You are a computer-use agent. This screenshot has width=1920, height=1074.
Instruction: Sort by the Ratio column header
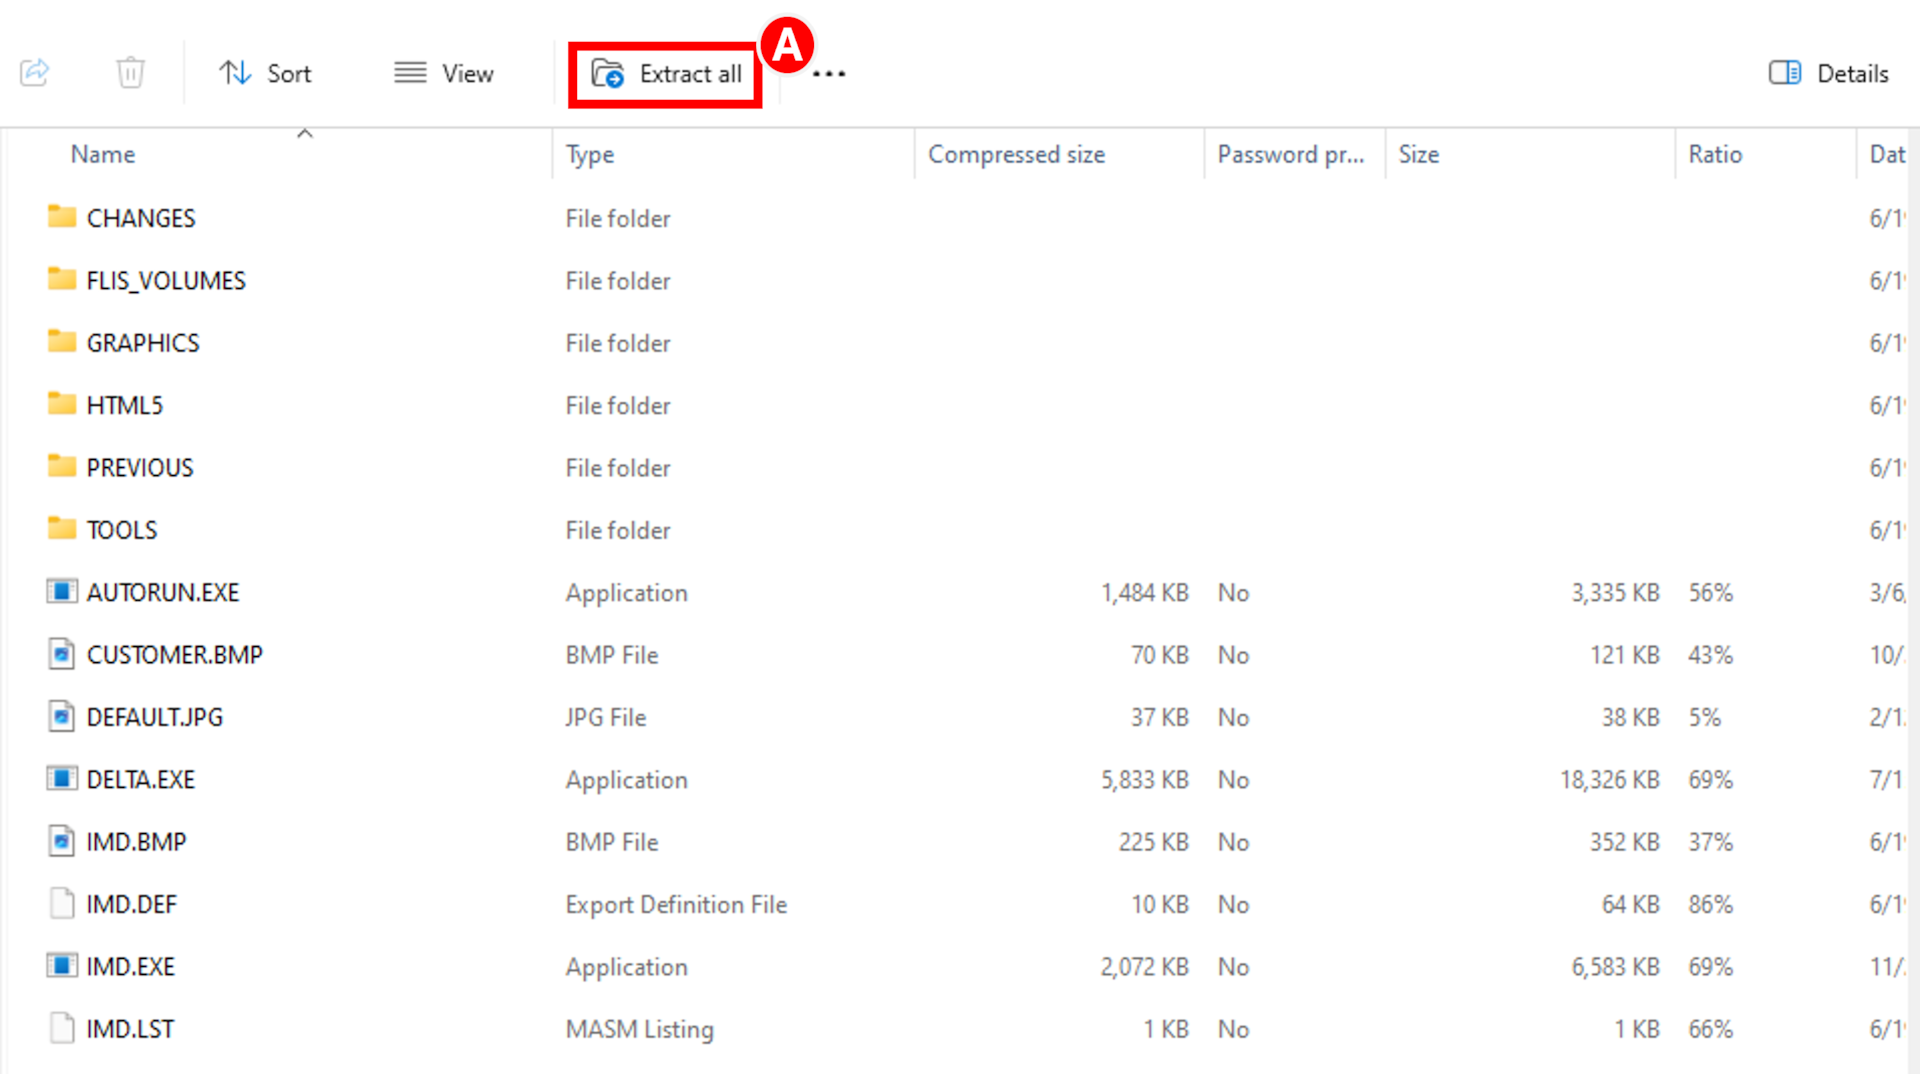tap(1715, 154)
